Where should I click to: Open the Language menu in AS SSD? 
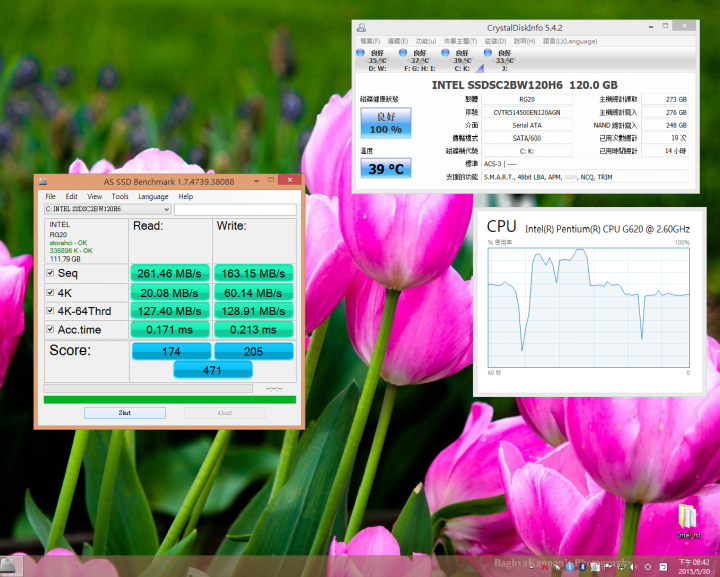coord(153,196)
